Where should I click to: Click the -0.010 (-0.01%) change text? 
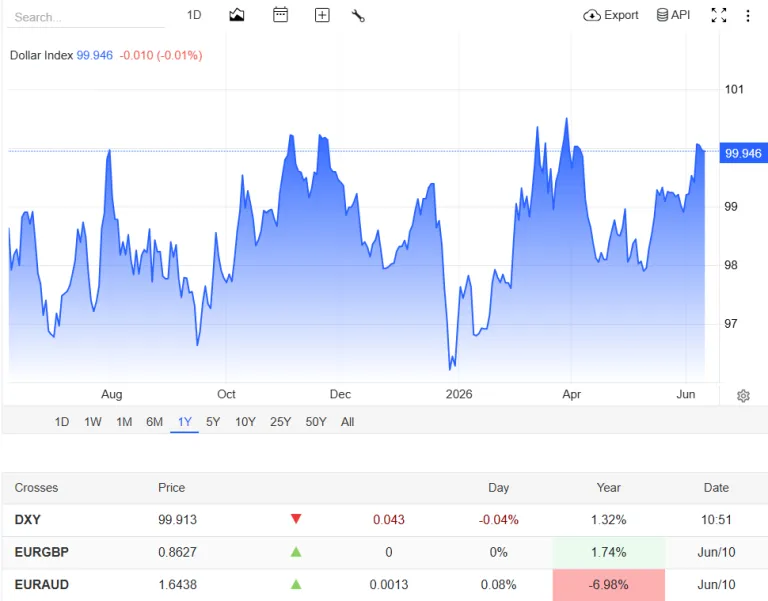point(161,55)
